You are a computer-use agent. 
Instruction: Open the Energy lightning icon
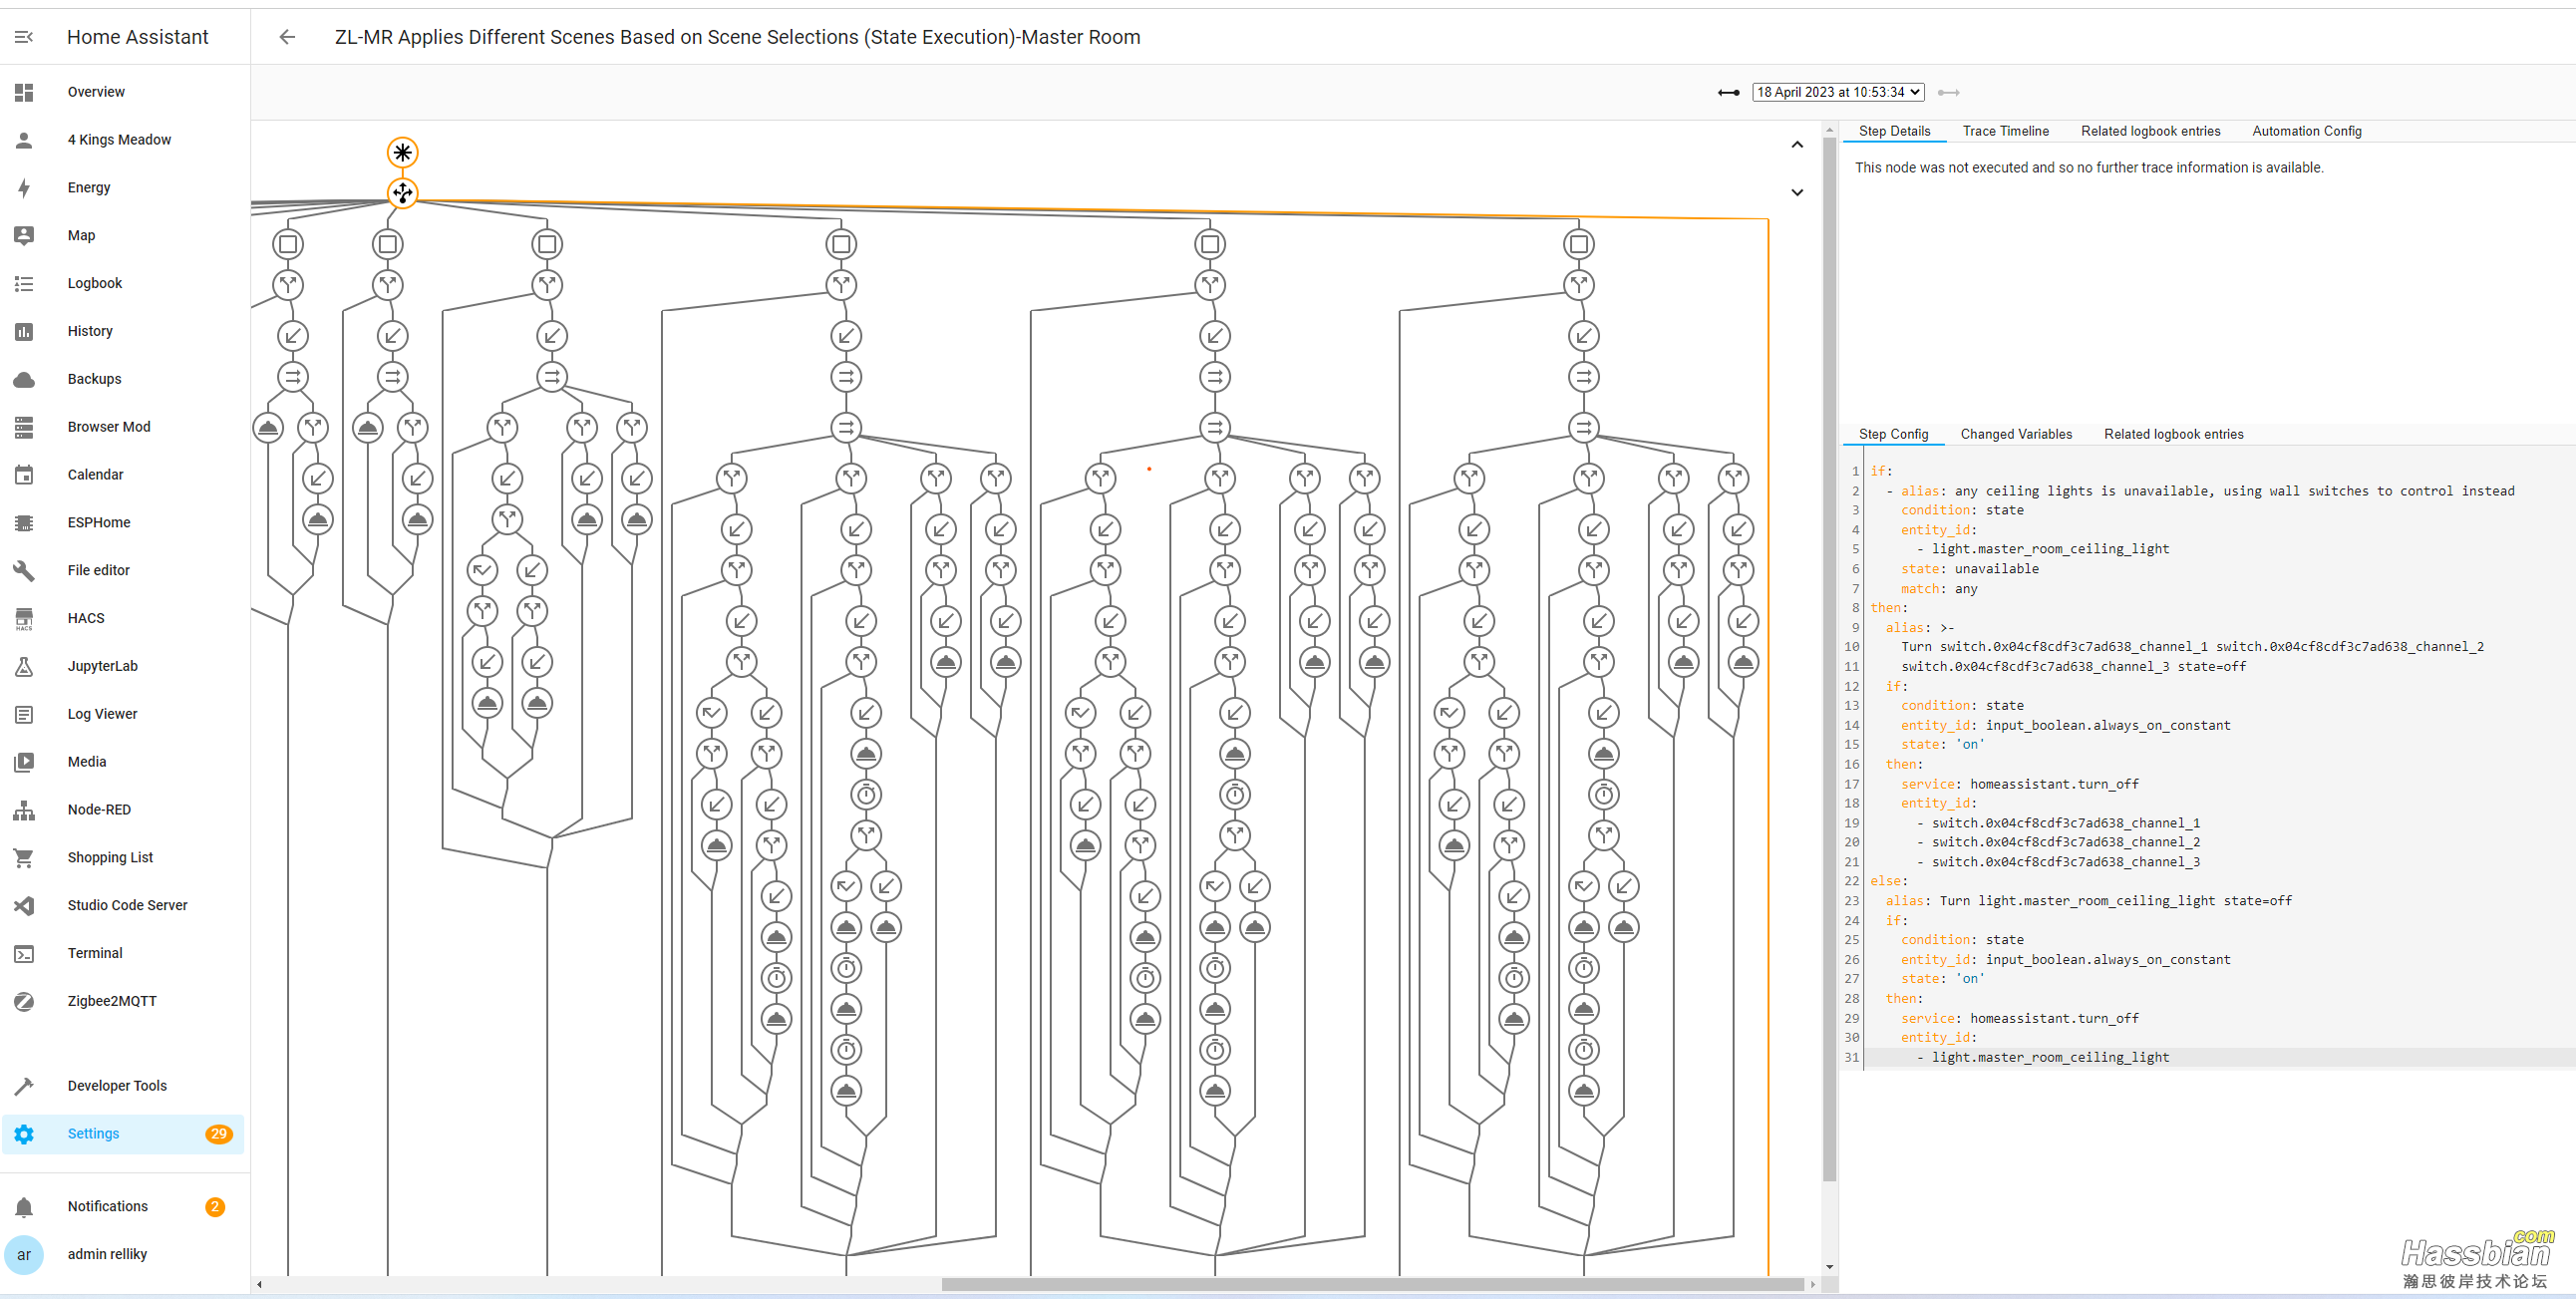click(x=24, y=188)
